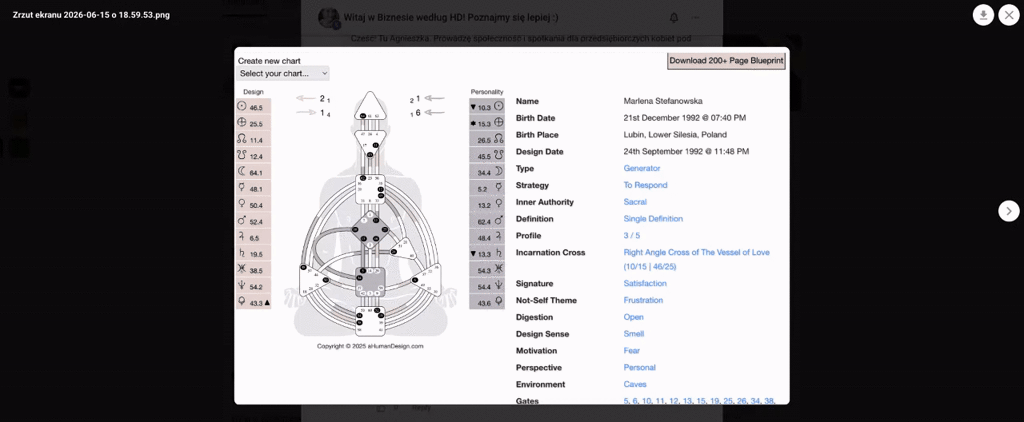The height and width of the screenshot is (422, 1024).
Task: Open the 3 / 5 profile link
Action: pyautogui.click(x=632, y=236)
